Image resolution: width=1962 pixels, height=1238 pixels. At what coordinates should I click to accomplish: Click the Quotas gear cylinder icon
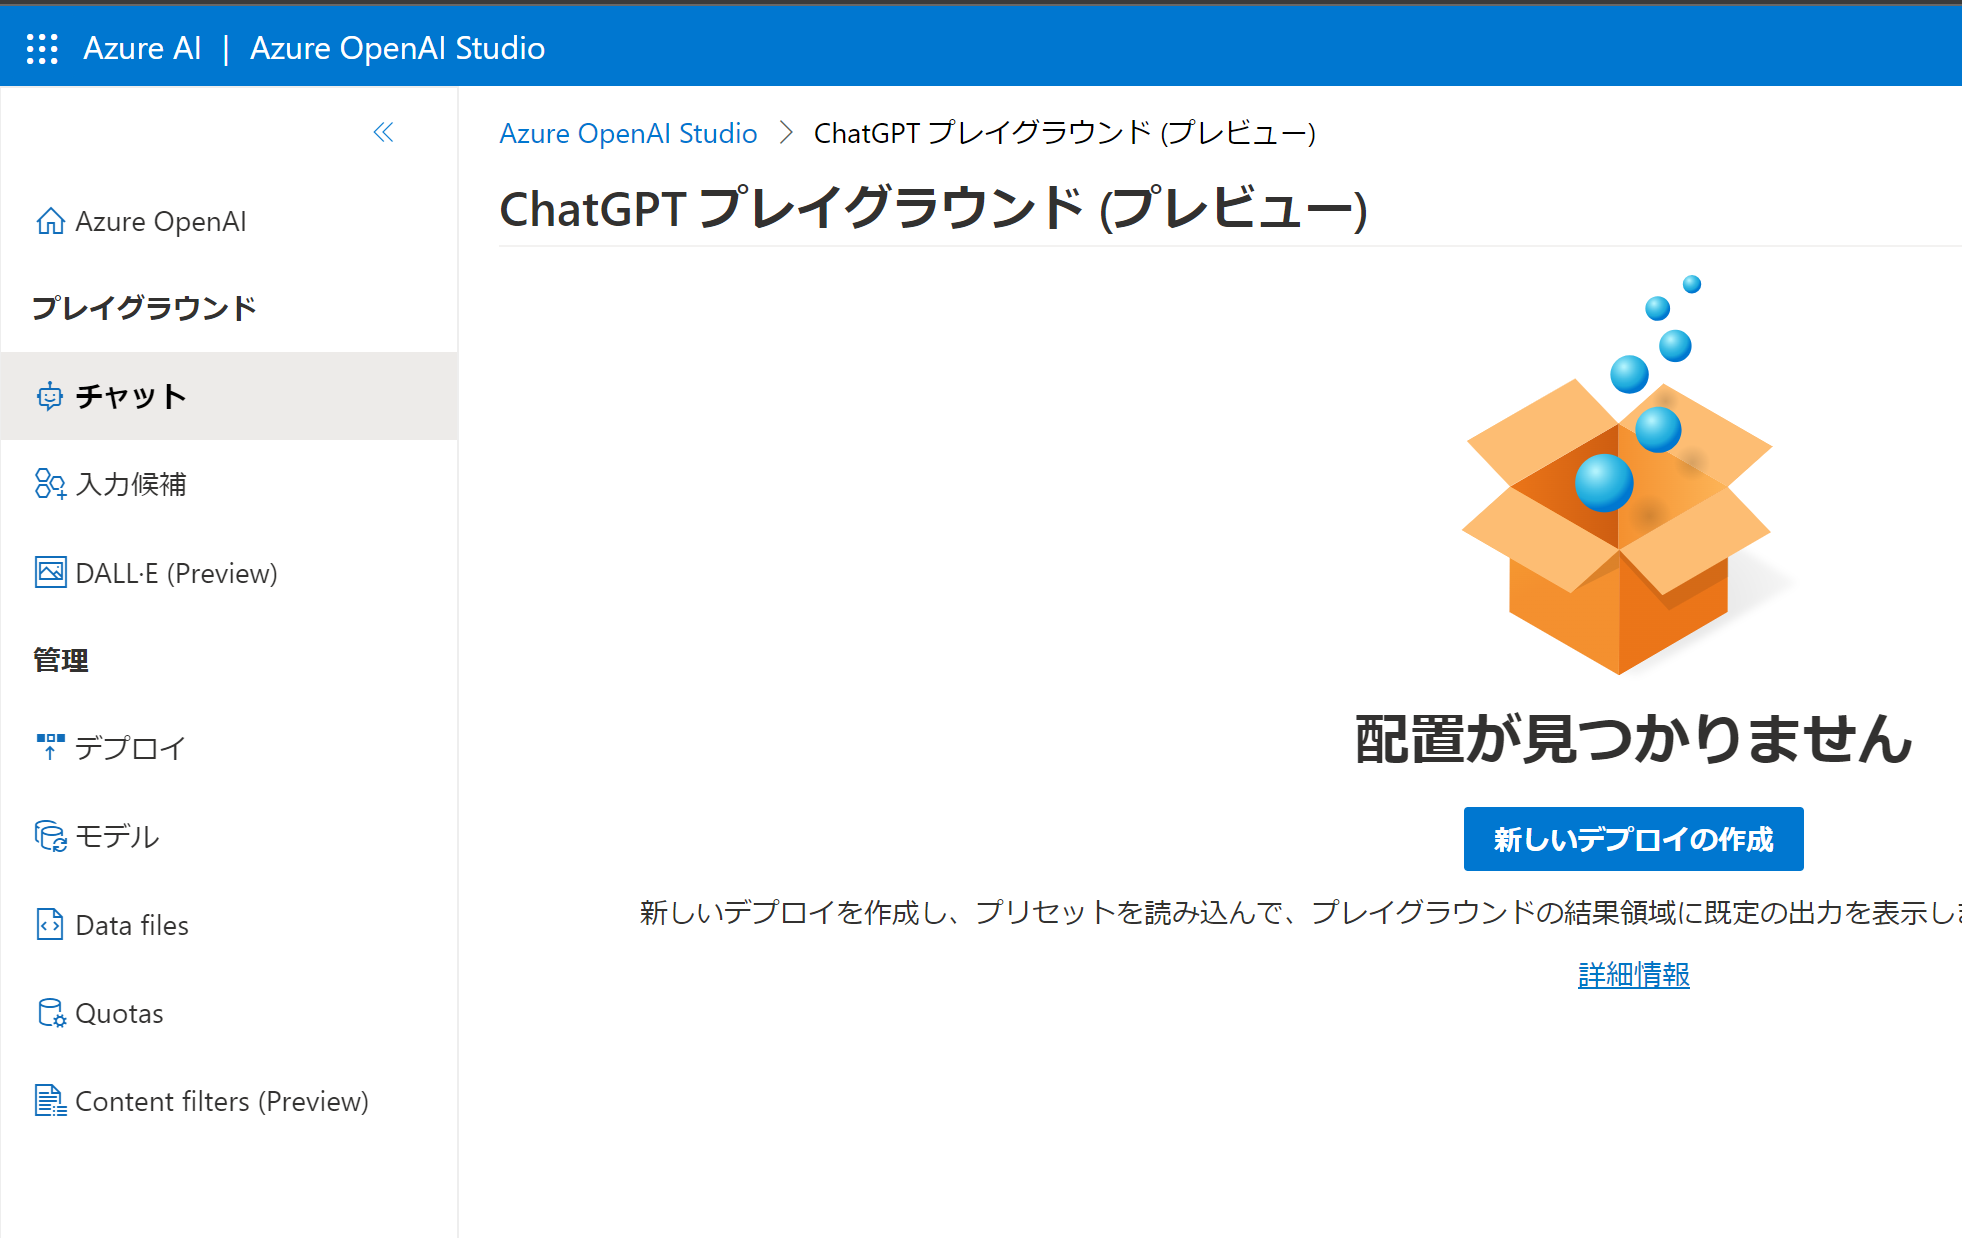tap(50, 1013)
